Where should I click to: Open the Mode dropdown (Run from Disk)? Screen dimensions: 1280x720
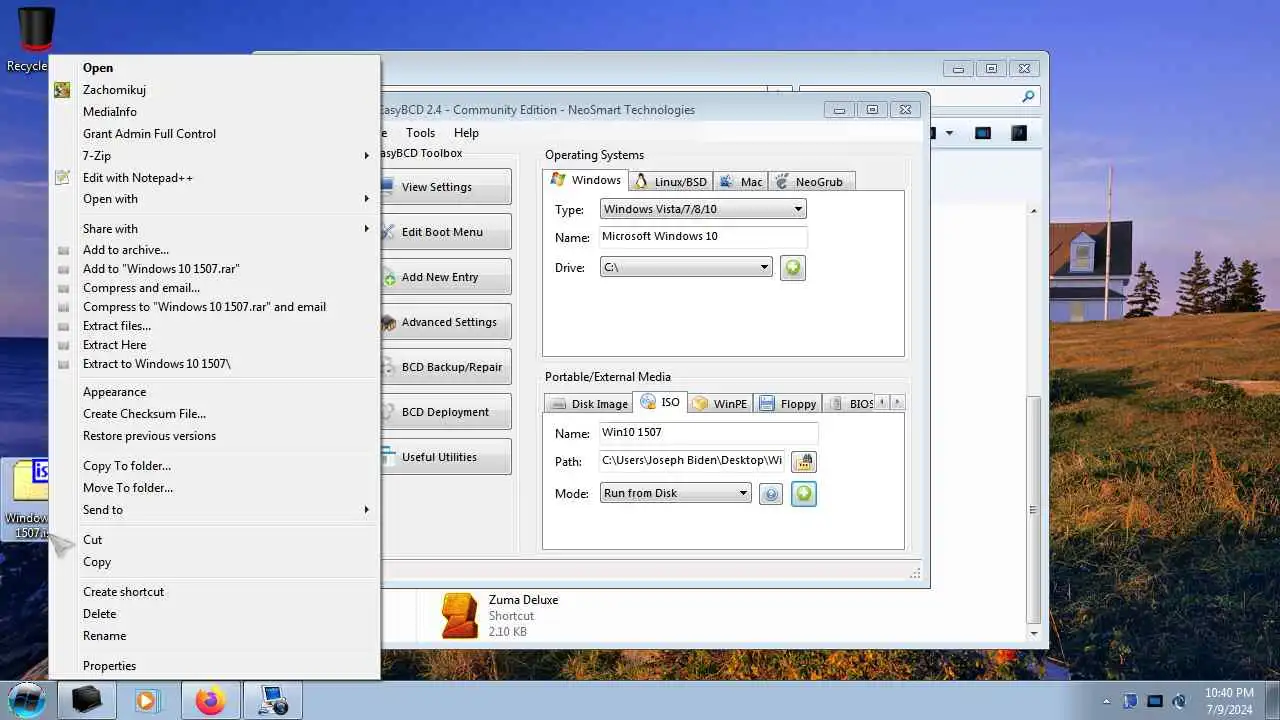pyautogui.click(x=676, y=493)
